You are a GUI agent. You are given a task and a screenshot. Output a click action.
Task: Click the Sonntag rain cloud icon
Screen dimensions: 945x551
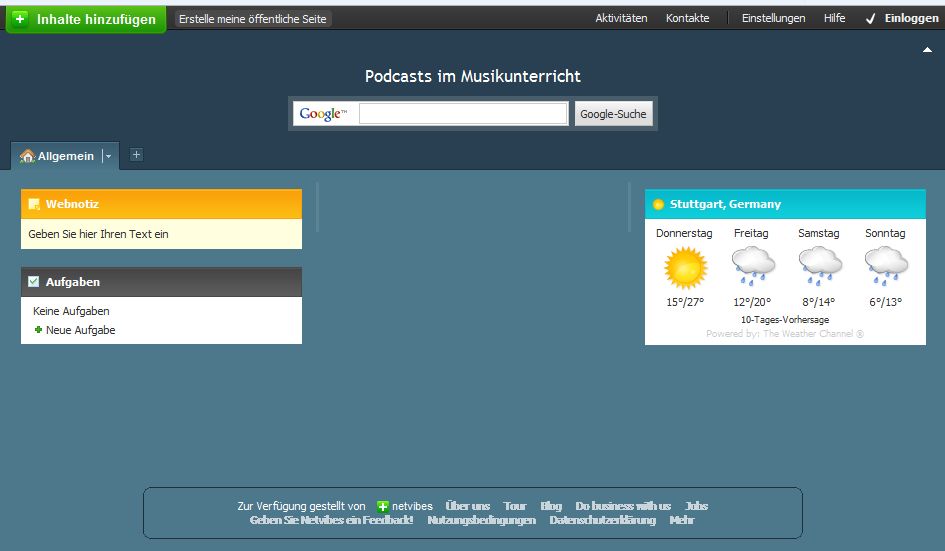pos(886,267)
